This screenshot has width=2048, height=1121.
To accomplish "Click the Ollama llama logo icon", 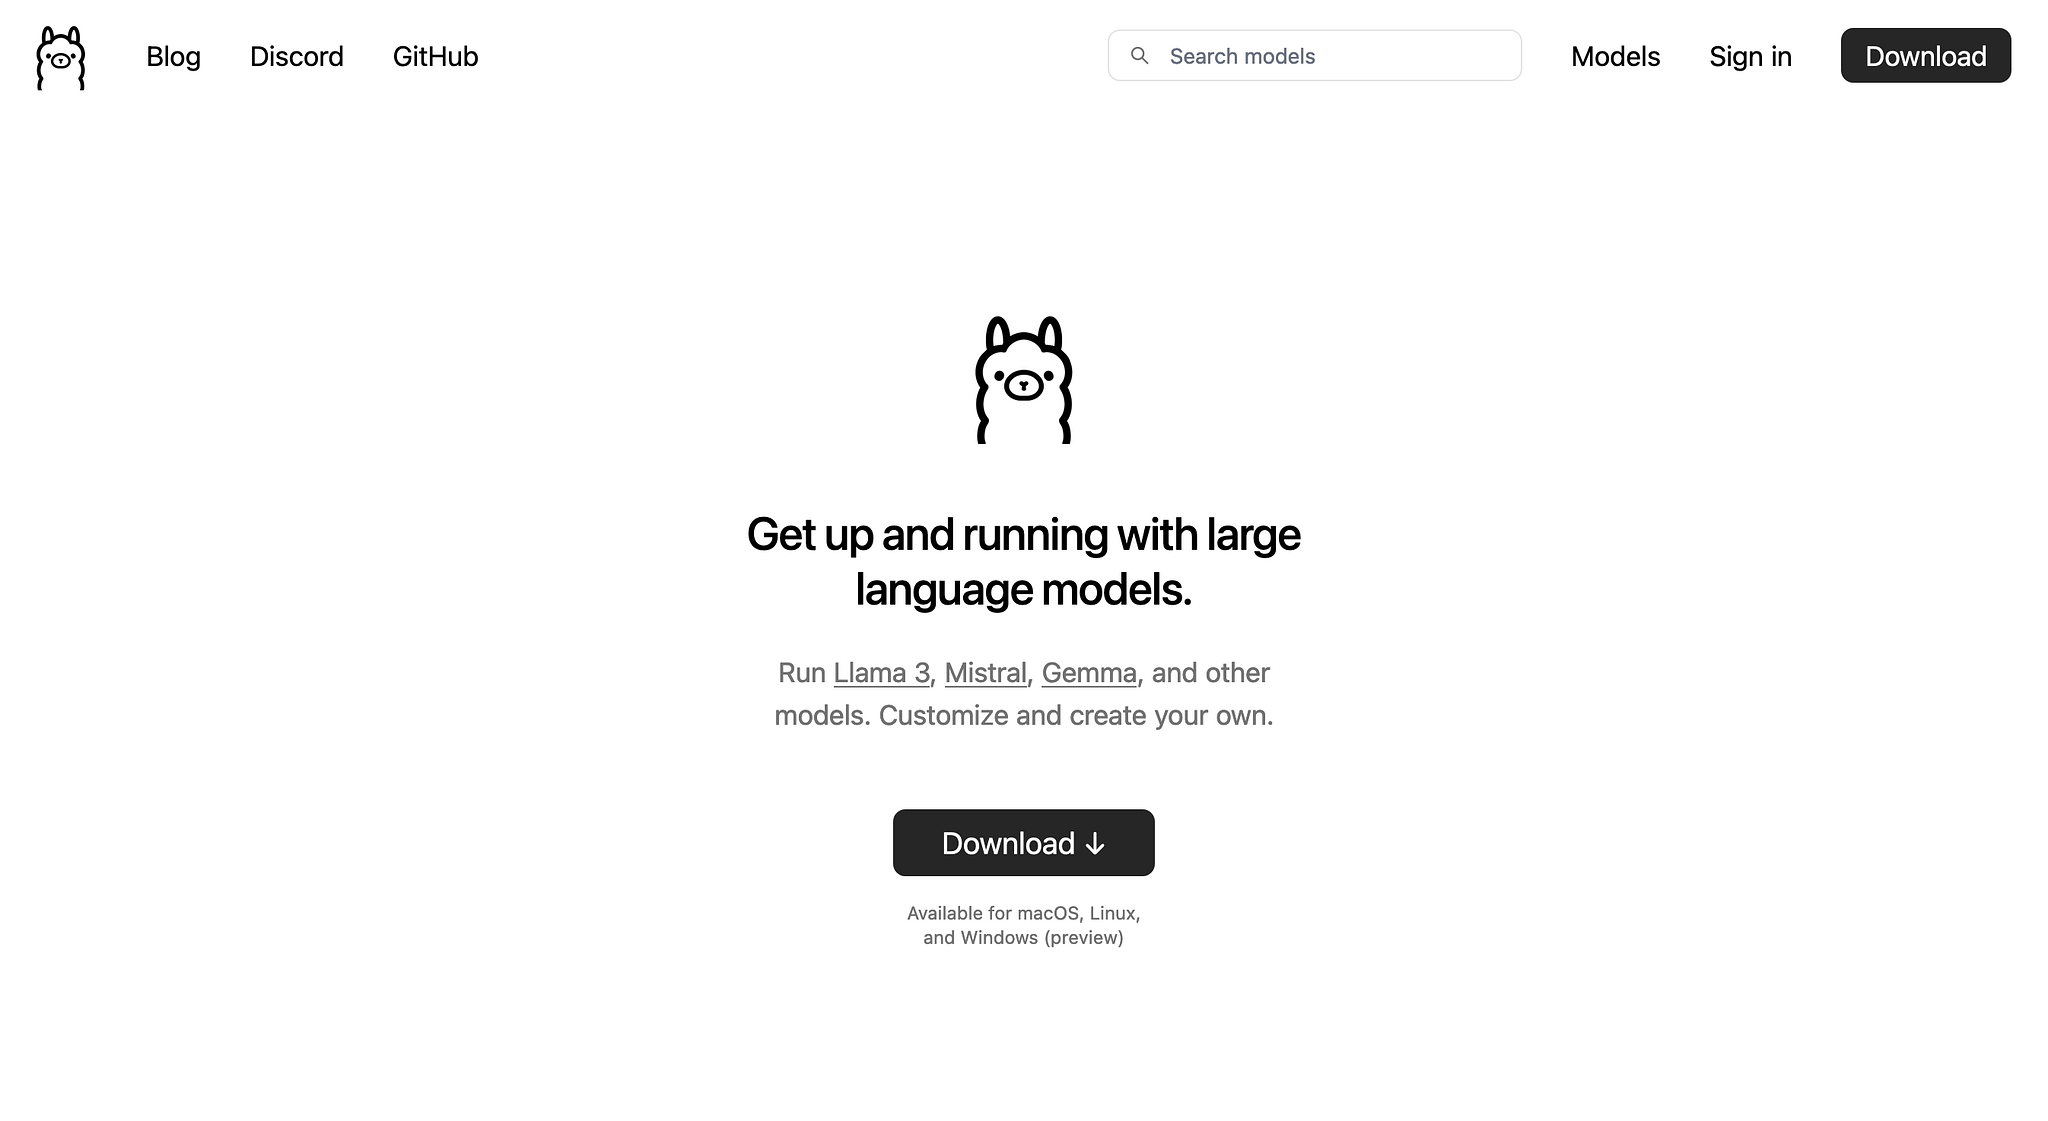I will 59,57.
